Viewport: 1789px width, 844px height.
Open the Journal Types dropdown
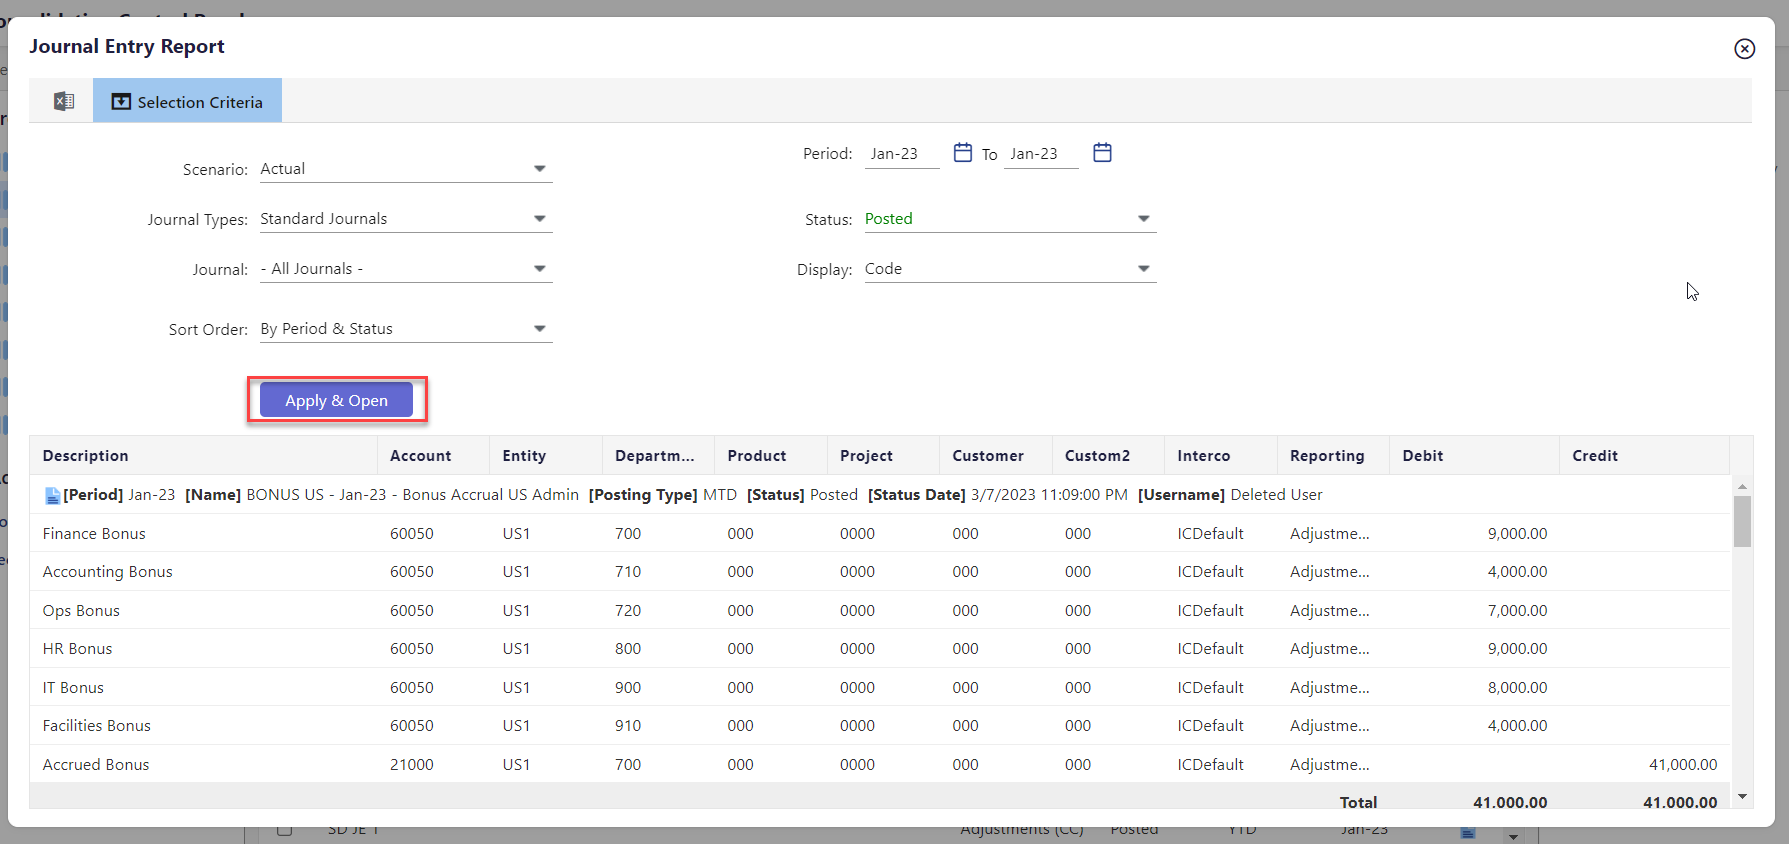point(406,219)
